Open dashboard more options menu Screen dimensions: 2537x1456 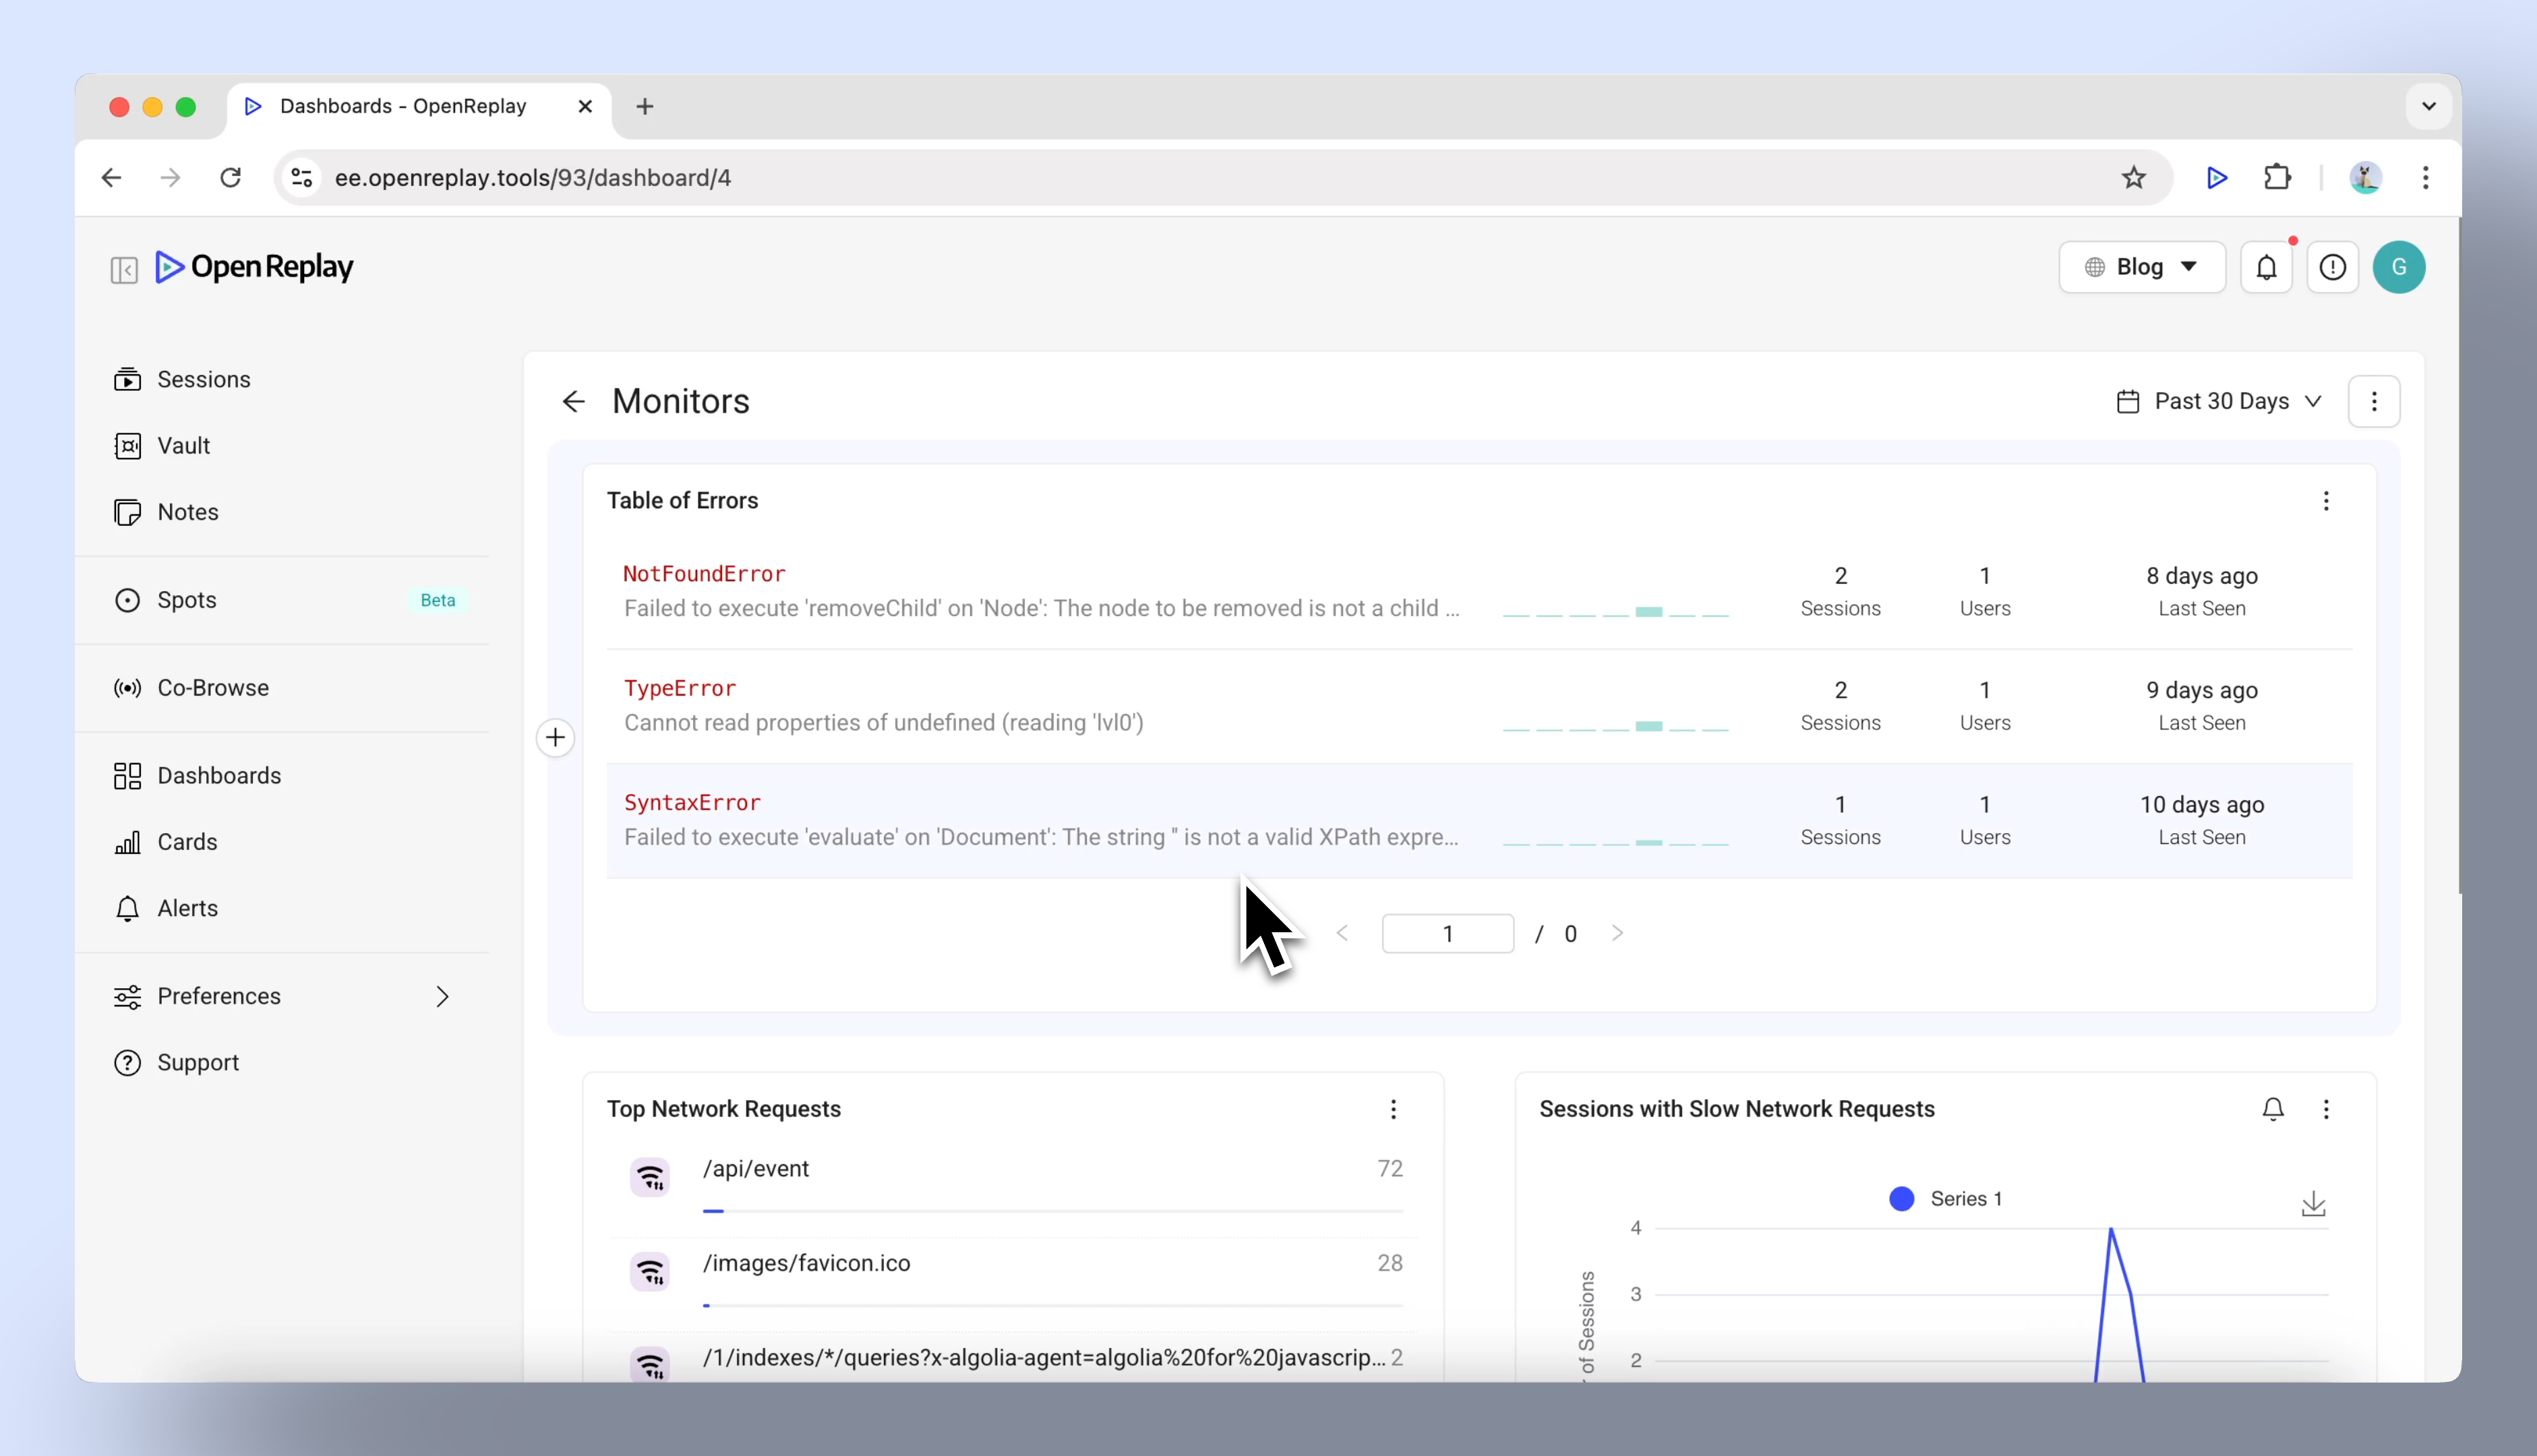pyautogui.click(x=2374, y=401)
